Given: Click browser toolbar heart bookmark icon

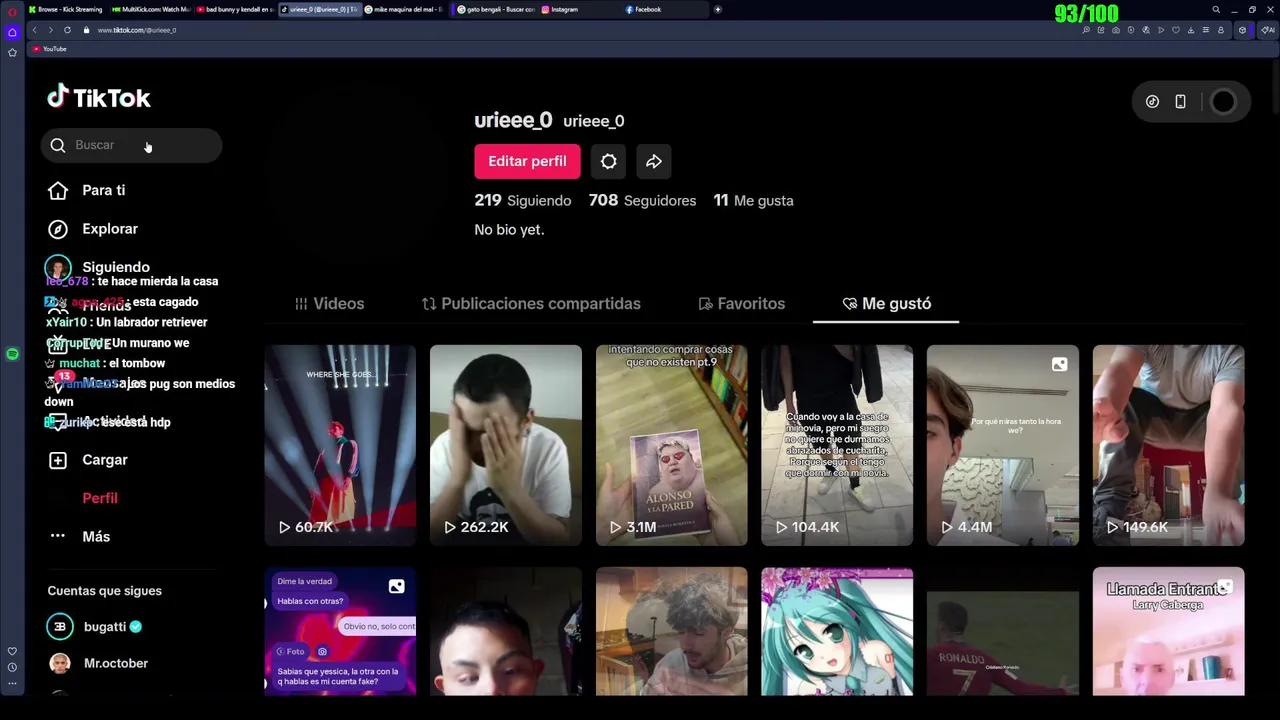Looking at the screenshot, I should pos(1176,30).
